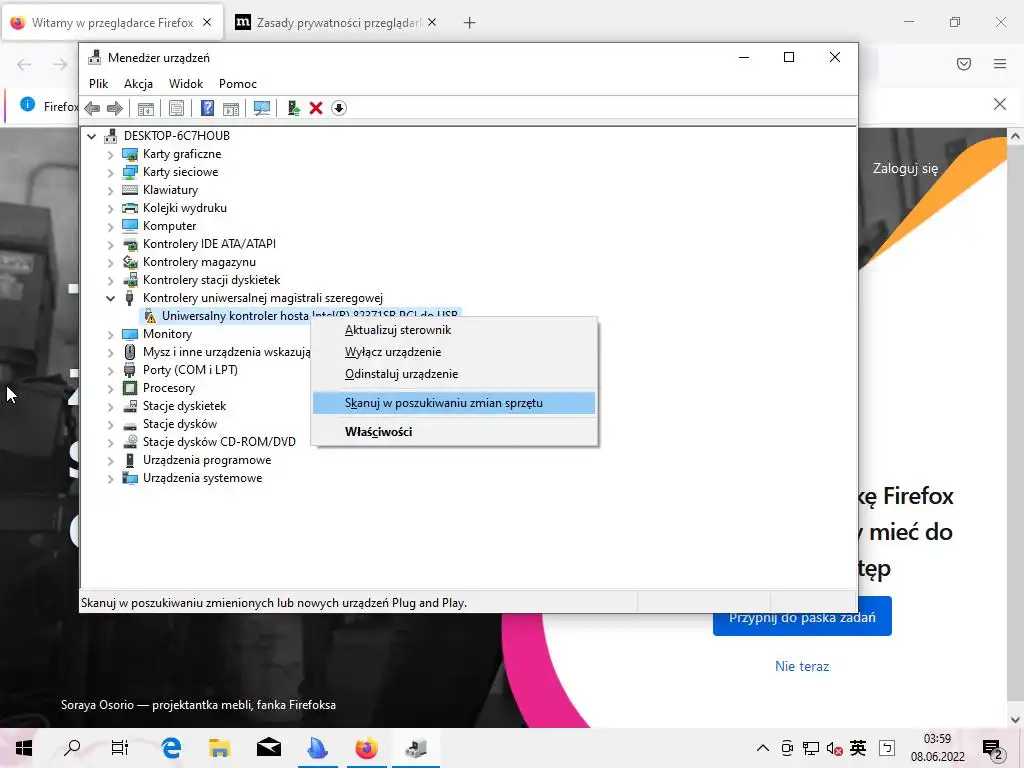Expand Kontrolery IDE ATA/ATAPI node
Viewport: 1024px width, 768px height.
(x=110, y=245)
